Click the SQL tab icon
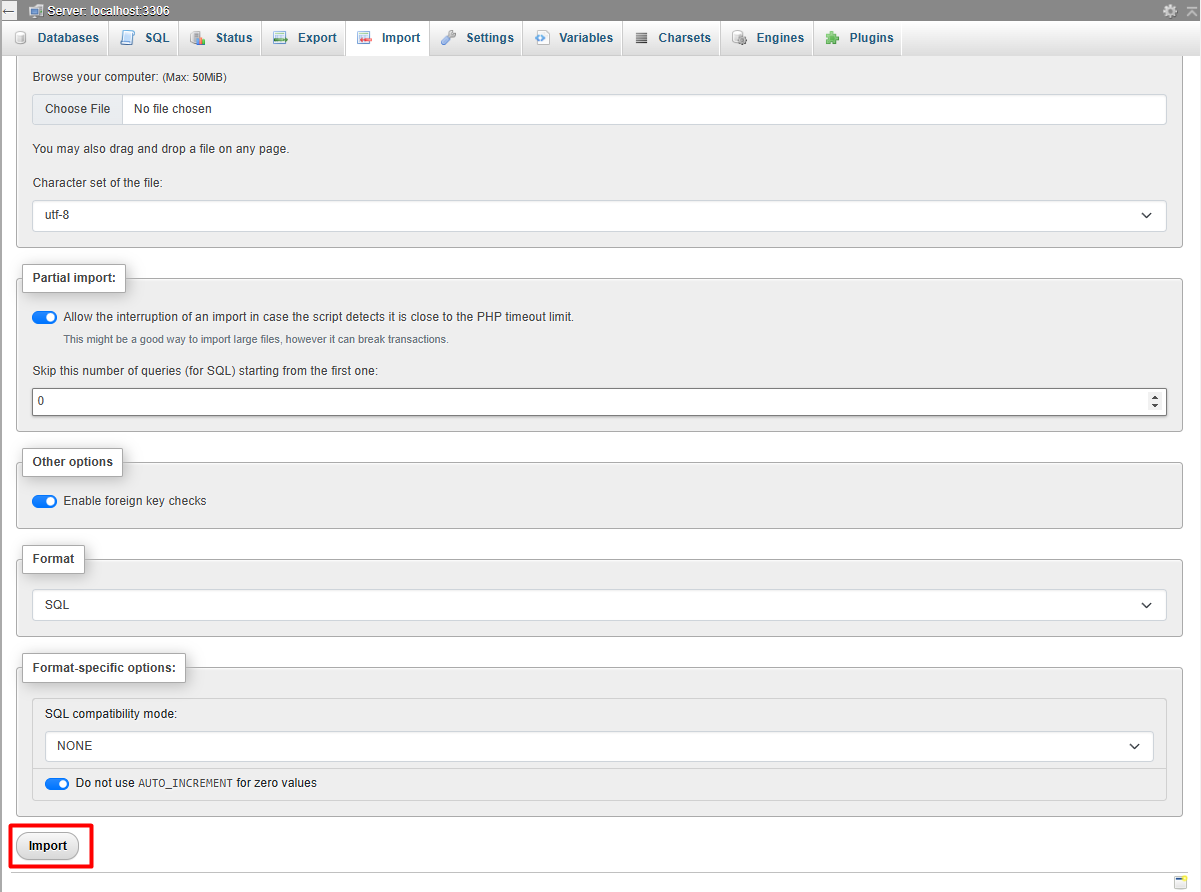Screen dimensions: 1201x892 (127, 38)
